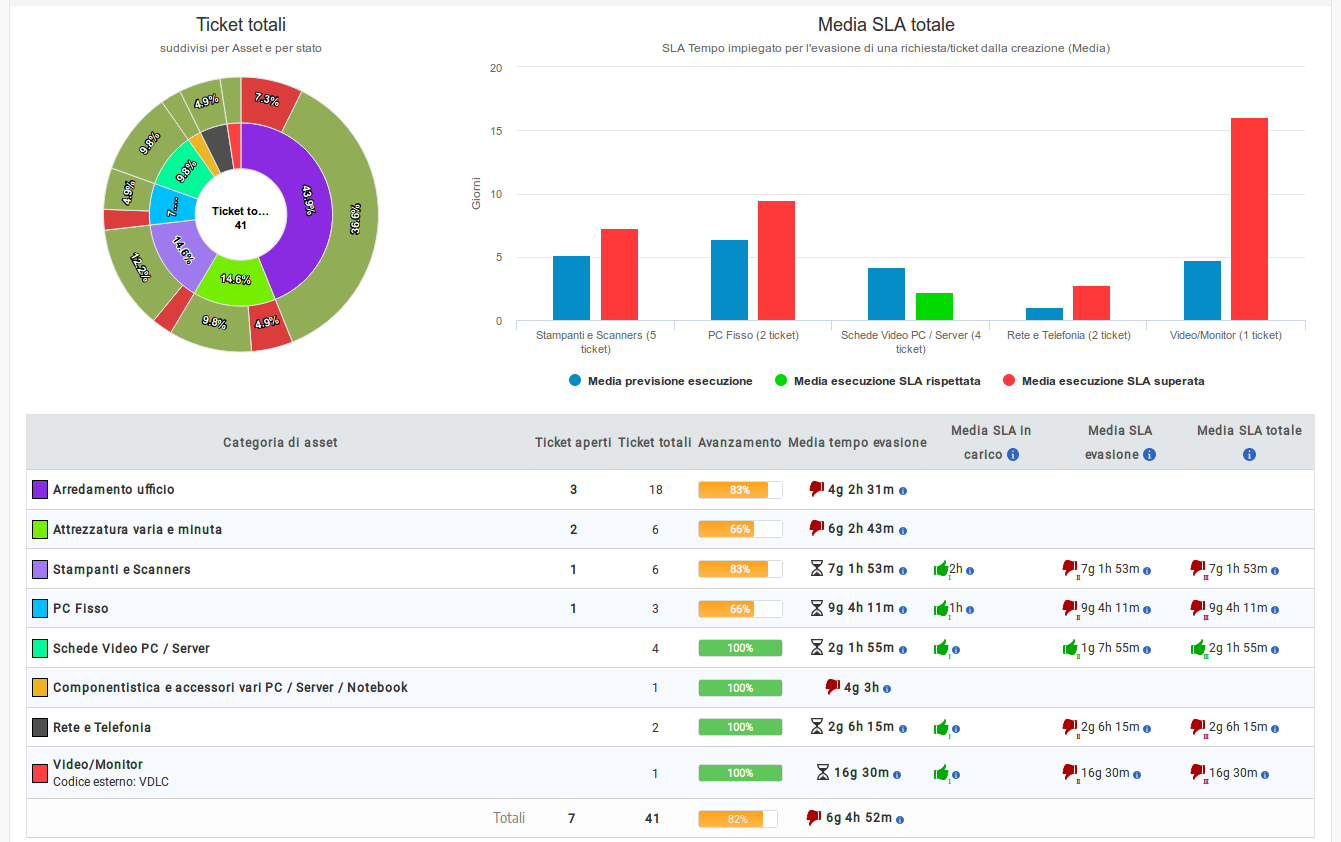
Task: Click purple swatch for Arredamento ufficio
Action: point(40,489)
